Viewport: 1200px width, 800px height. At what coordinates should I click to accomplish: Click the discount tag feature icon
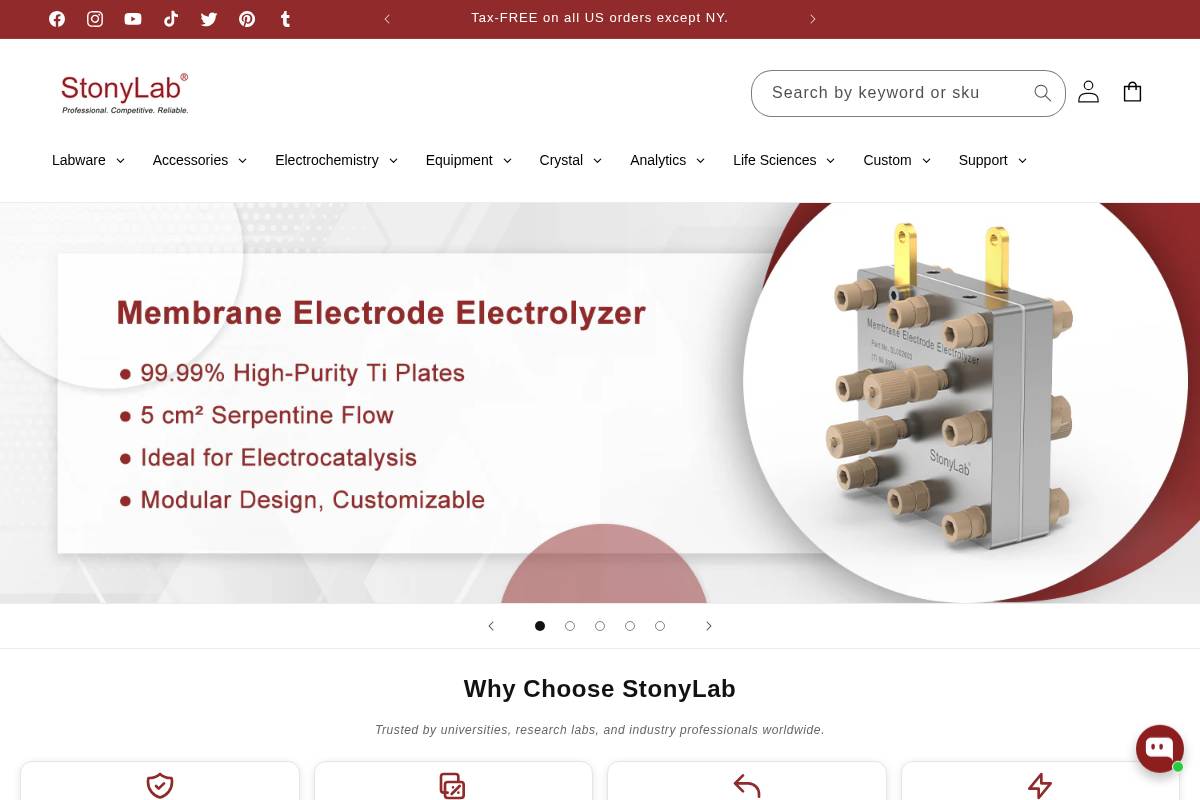(453, 786)
